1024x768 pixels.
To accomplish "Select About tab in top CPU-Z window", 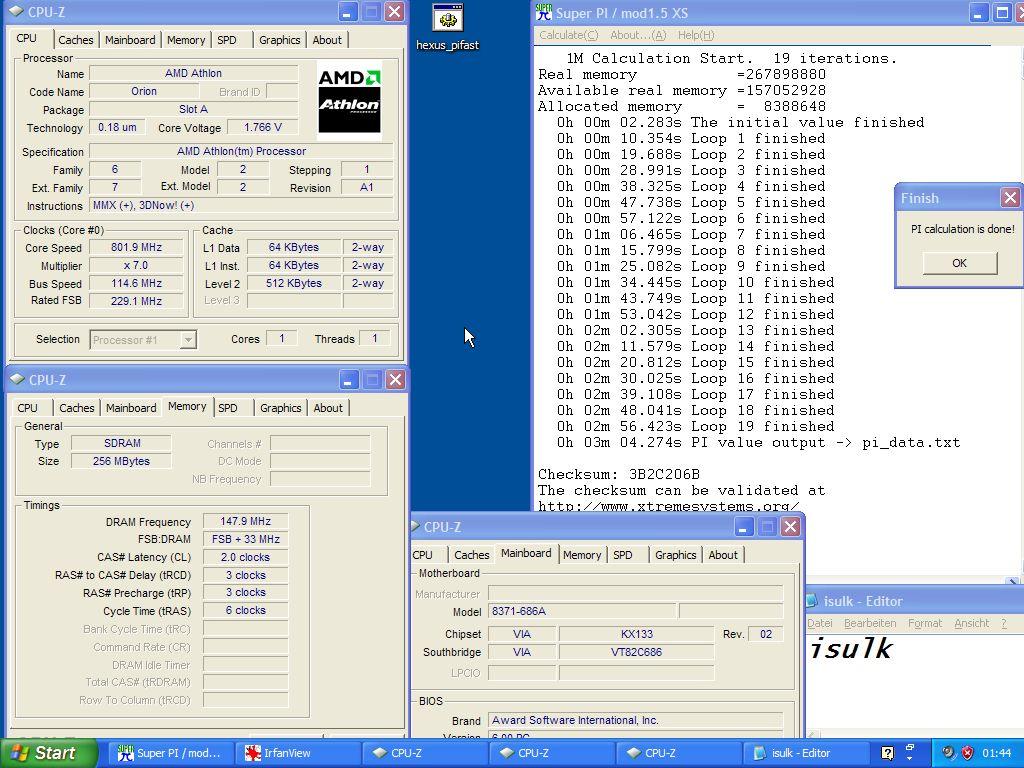I will point(327,40).
